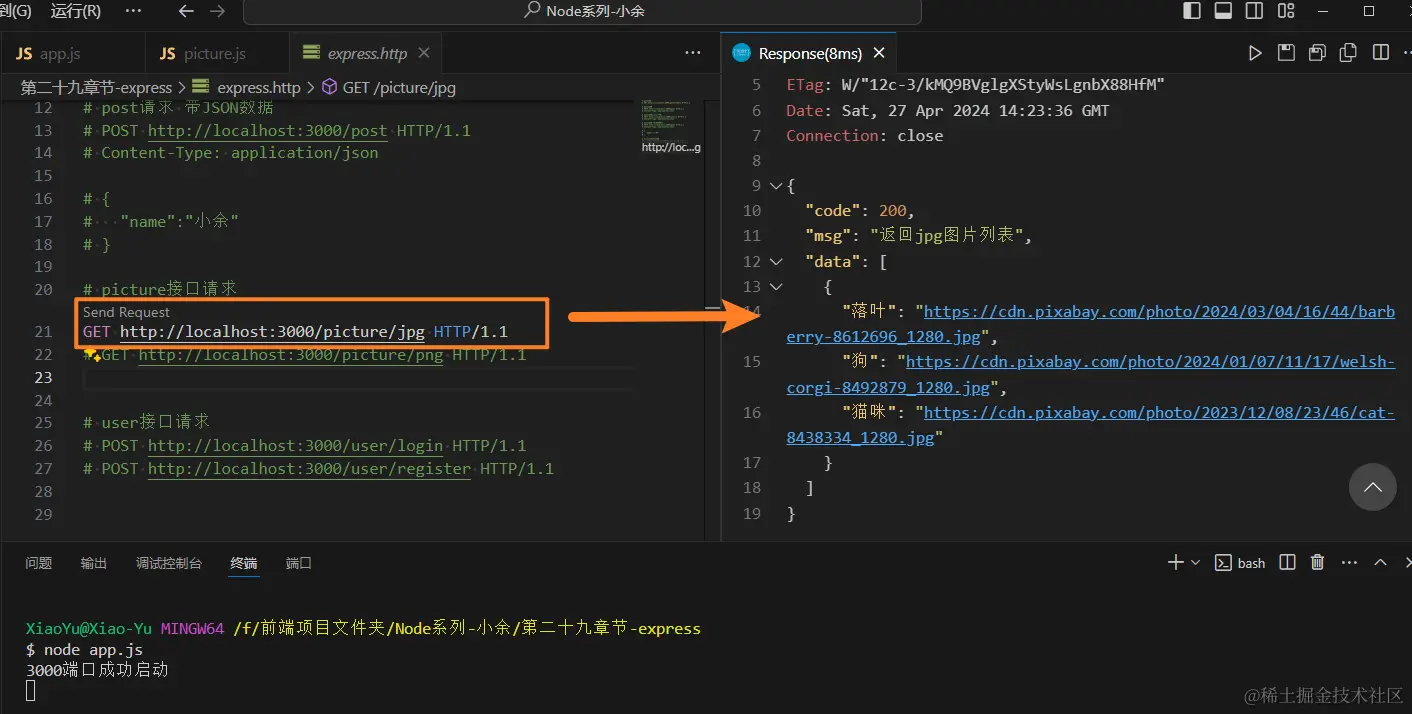1412x714 pixels.
Task: Open 输出 panel tab
Action: 94,563
